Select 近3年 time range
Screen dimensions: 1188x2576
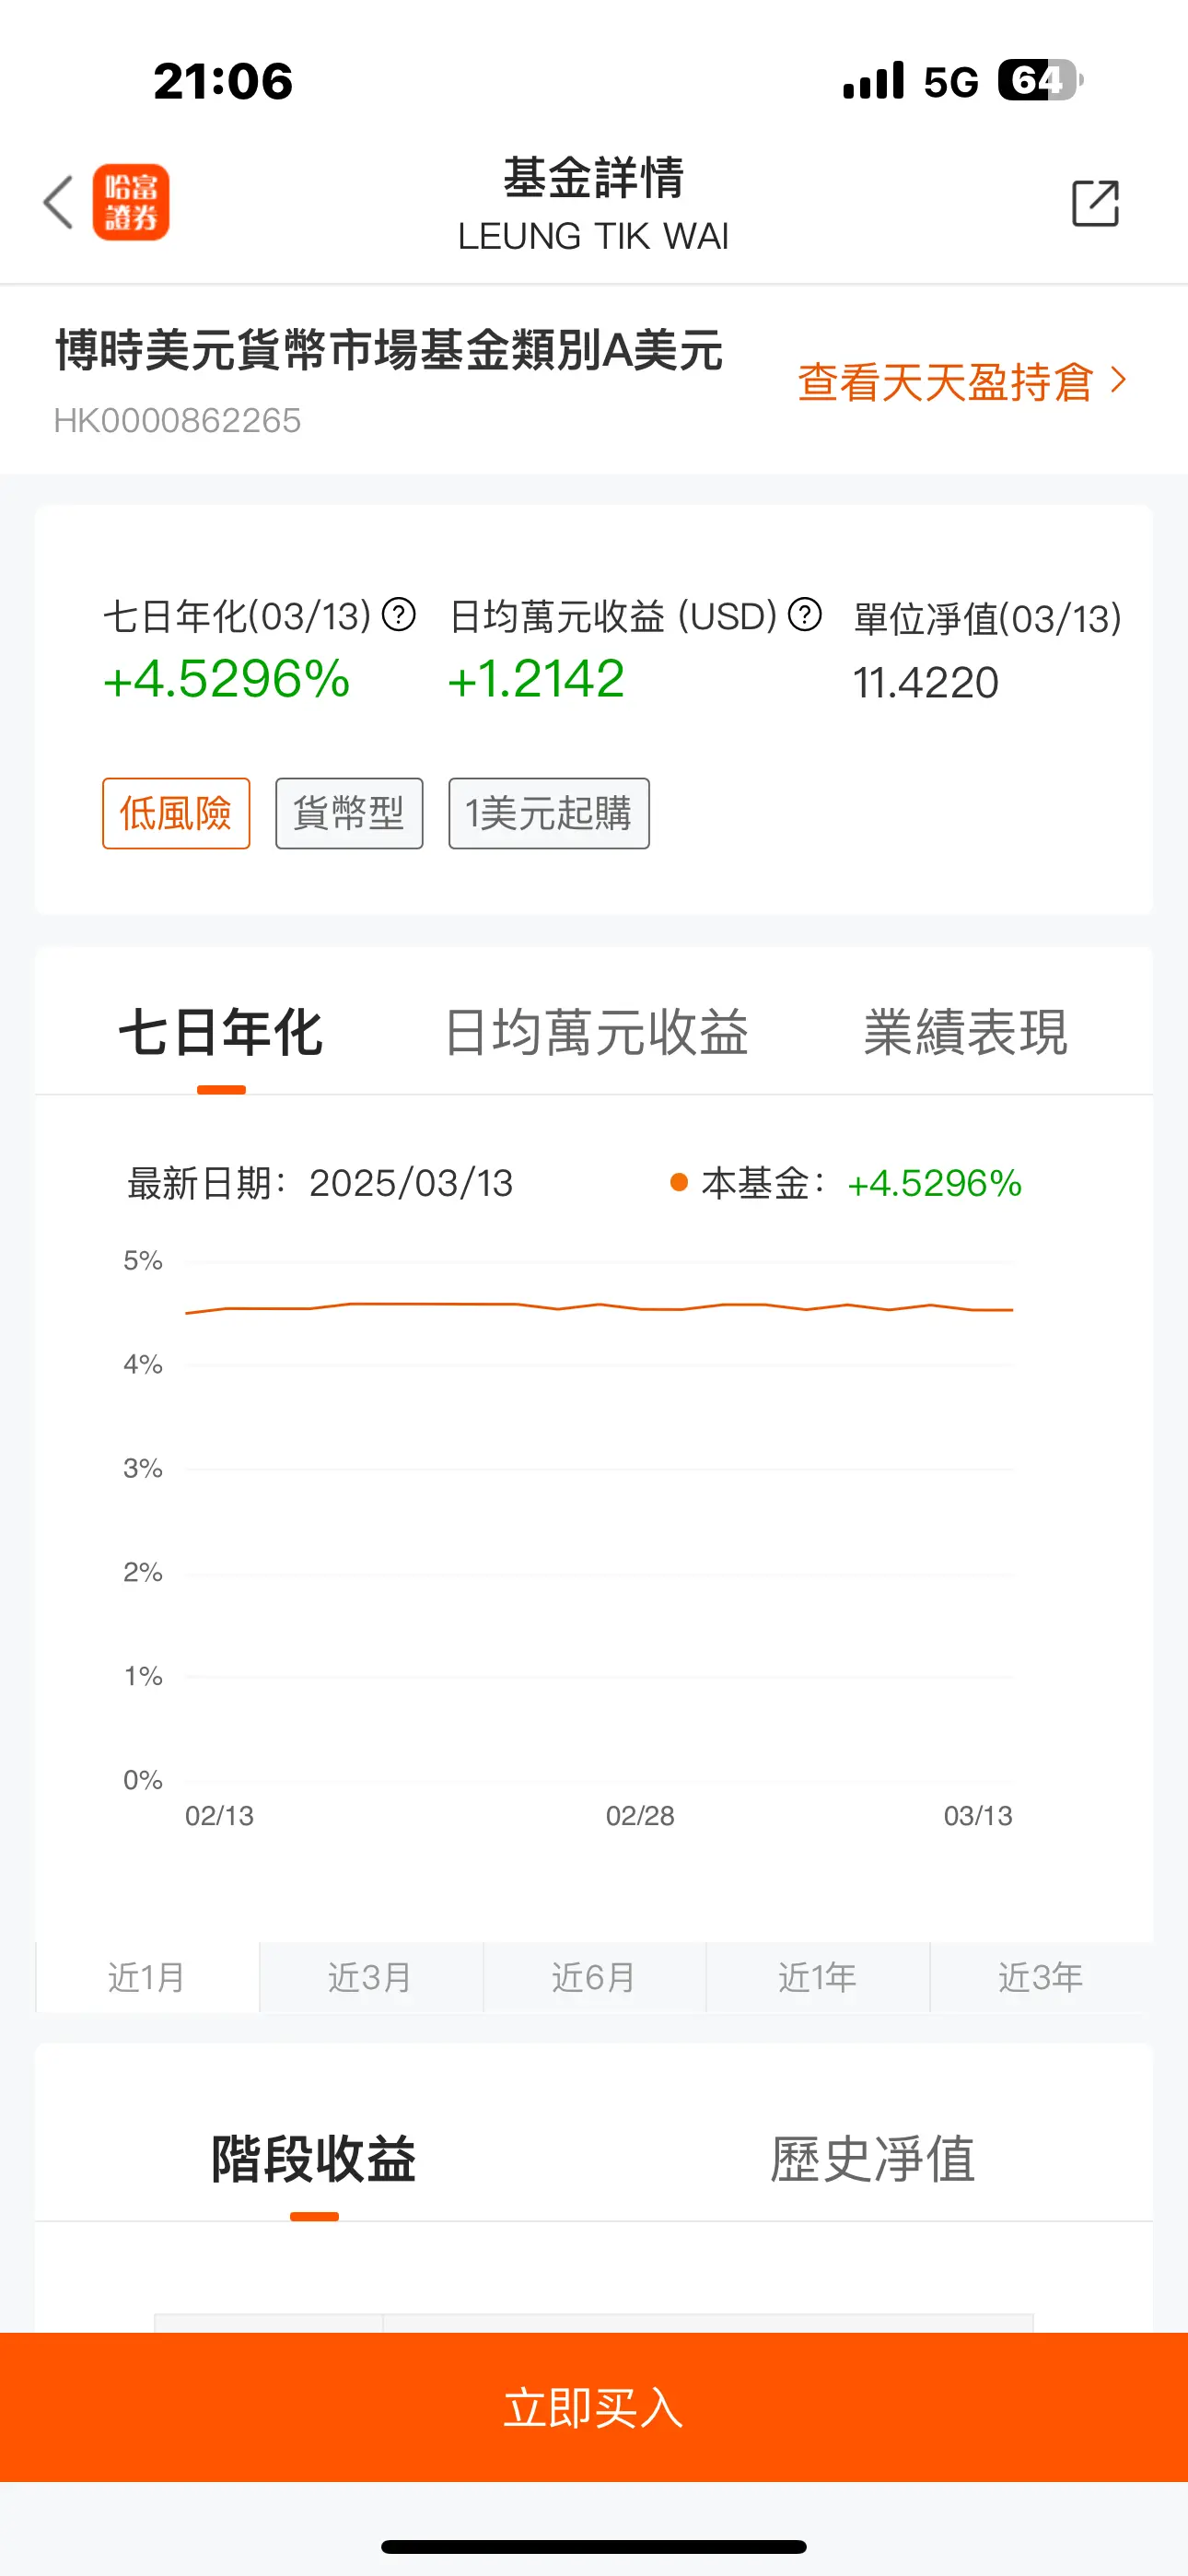tap(1041, 1977)
